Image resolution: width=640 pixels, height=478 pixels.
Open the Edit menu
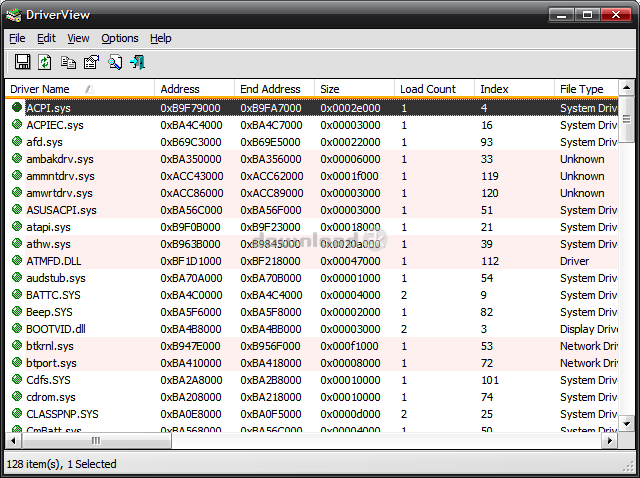[x=46, y=38]
